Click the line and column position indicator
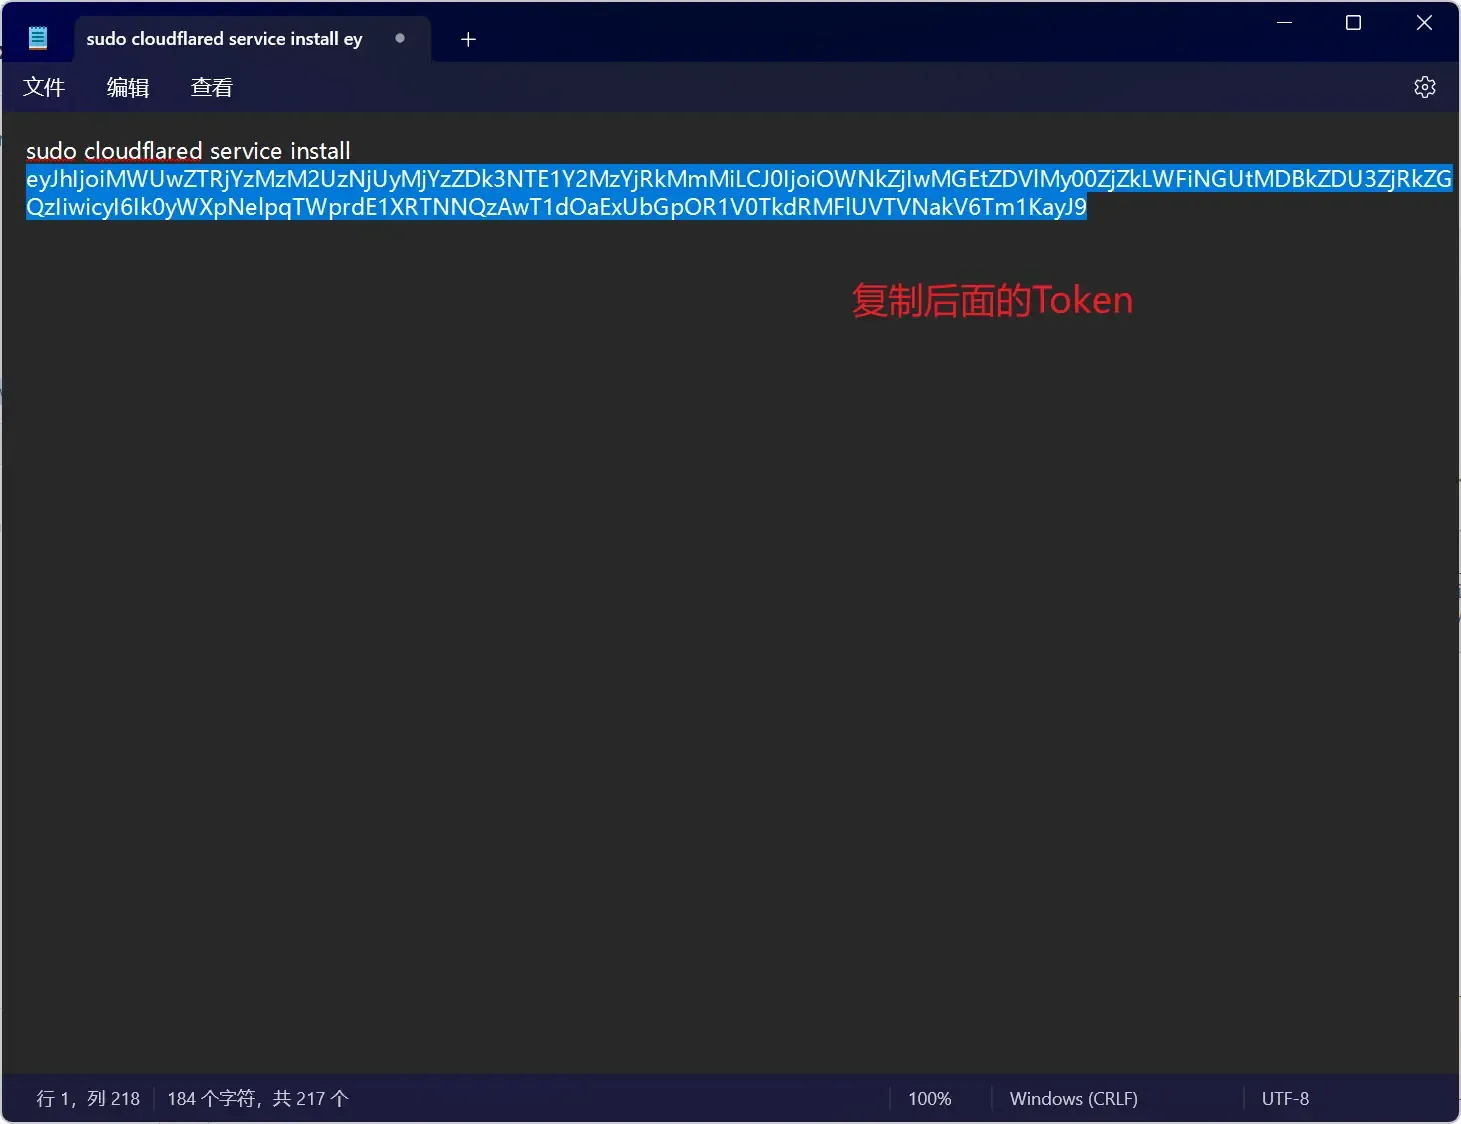 (88, 1098)
